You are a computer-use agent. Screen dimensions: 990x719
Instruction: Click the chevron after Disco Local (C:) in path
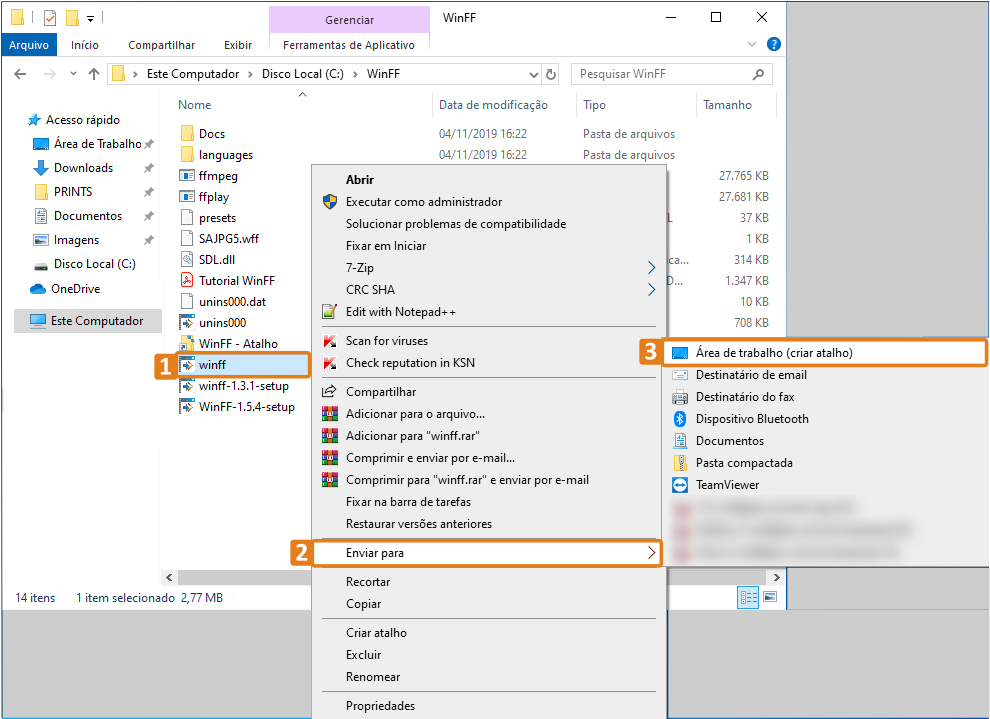(x=355, y=74)
